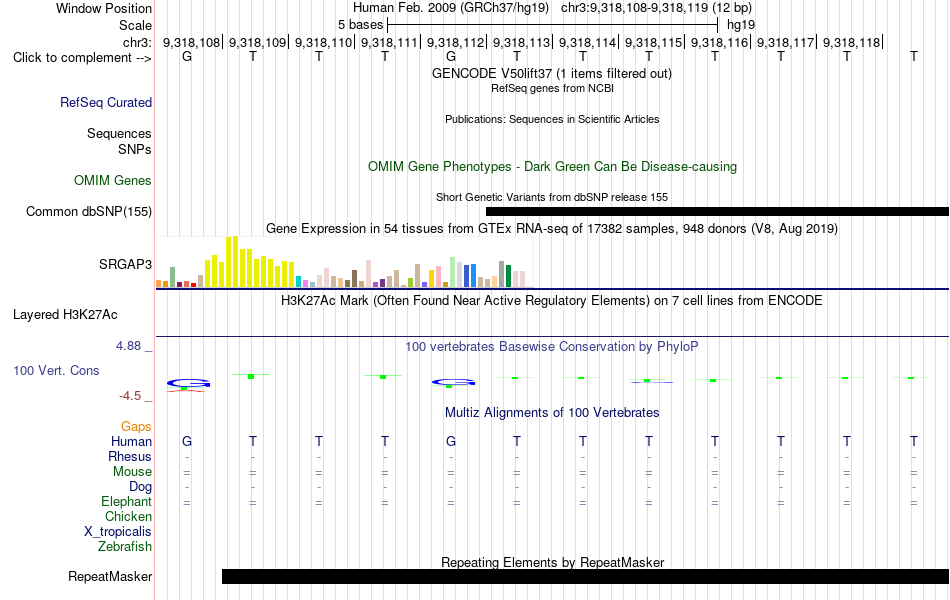Click position label 9,318,108 on ruler
This screenshot has height=600, width=950.
(191, 42)
